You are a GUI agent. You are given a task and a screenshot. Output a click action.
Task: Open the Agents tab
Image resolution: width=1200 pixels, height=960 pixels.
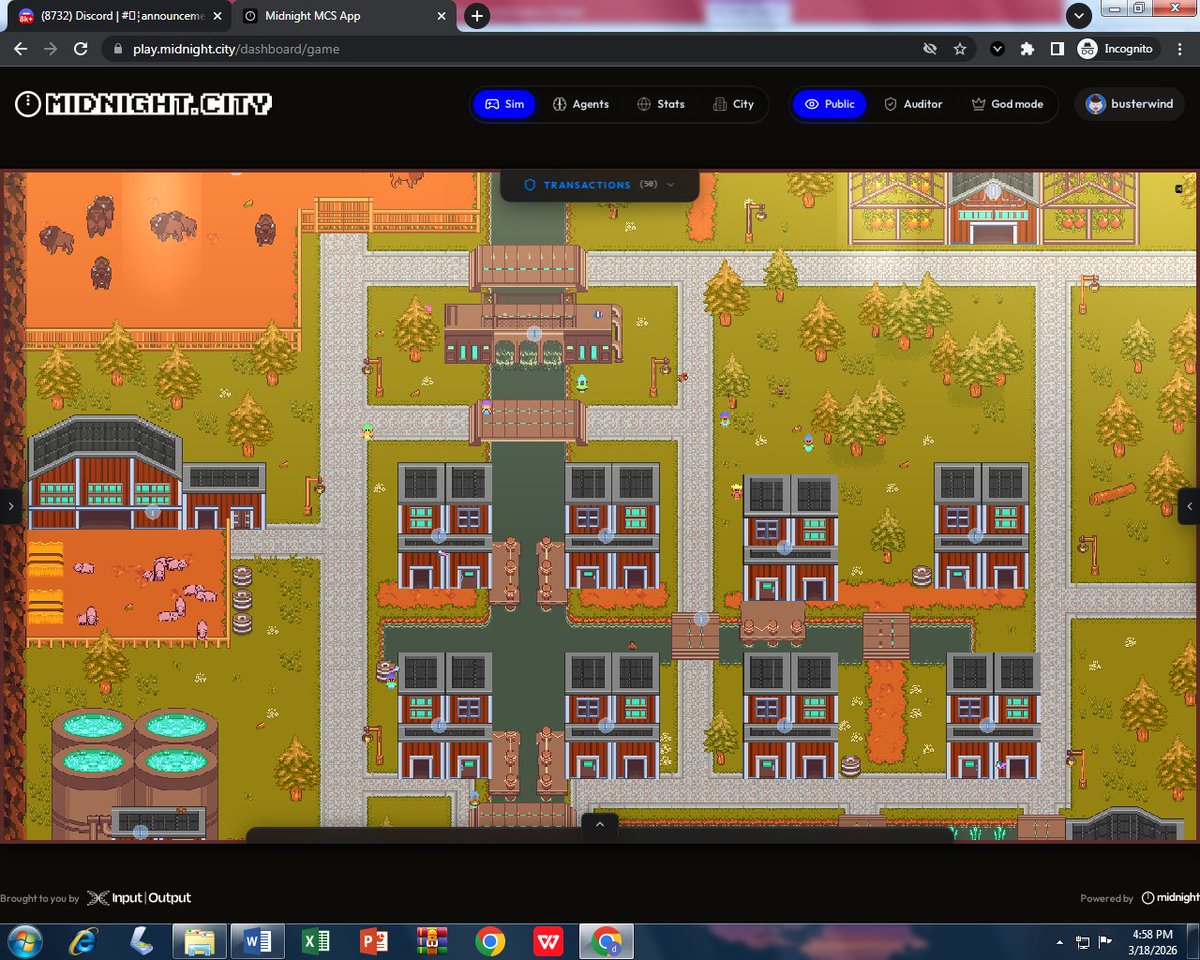click(x=580, y=104)
